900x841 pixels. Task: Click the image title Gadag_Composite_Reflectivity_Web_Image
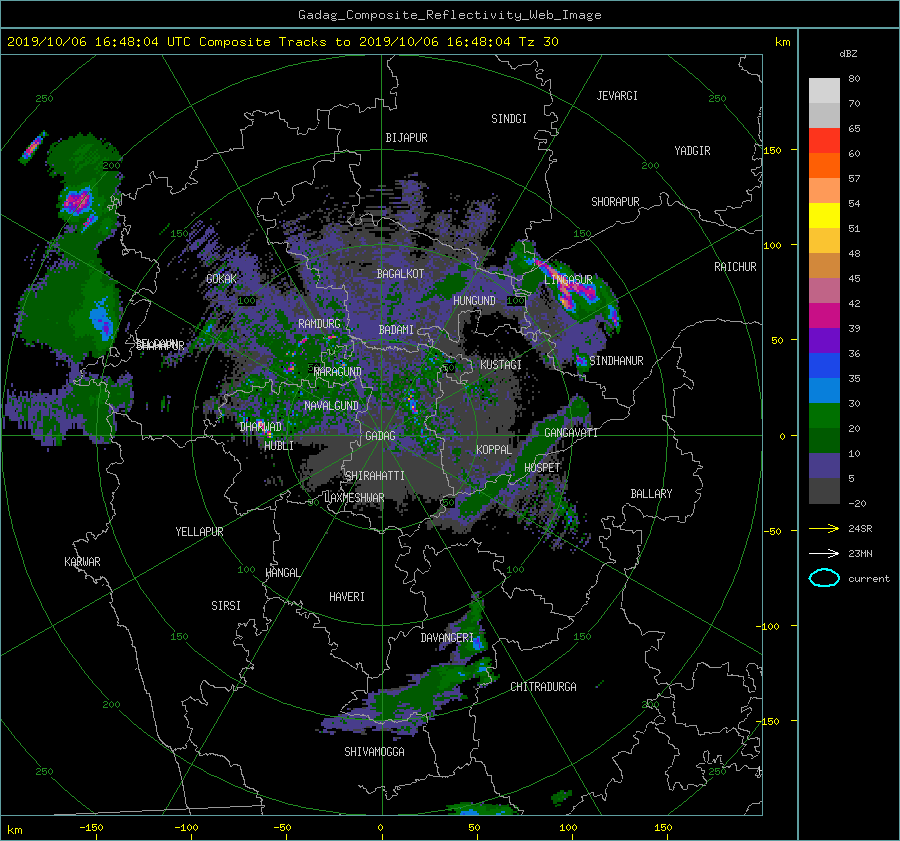(449, 15)
